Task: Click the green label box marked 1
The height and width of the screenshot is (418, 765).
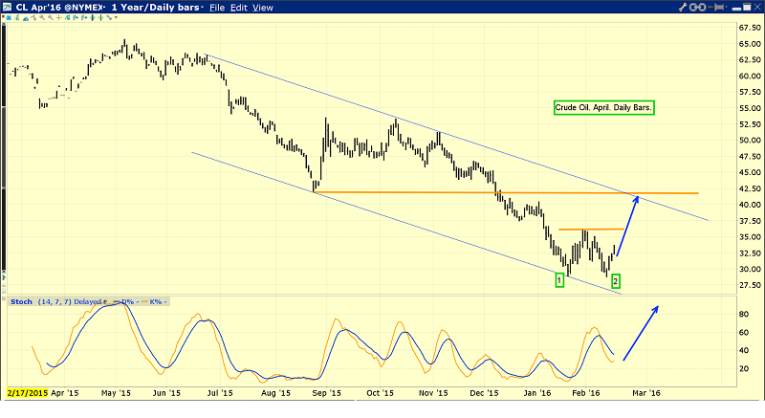Action: [559, 282]
